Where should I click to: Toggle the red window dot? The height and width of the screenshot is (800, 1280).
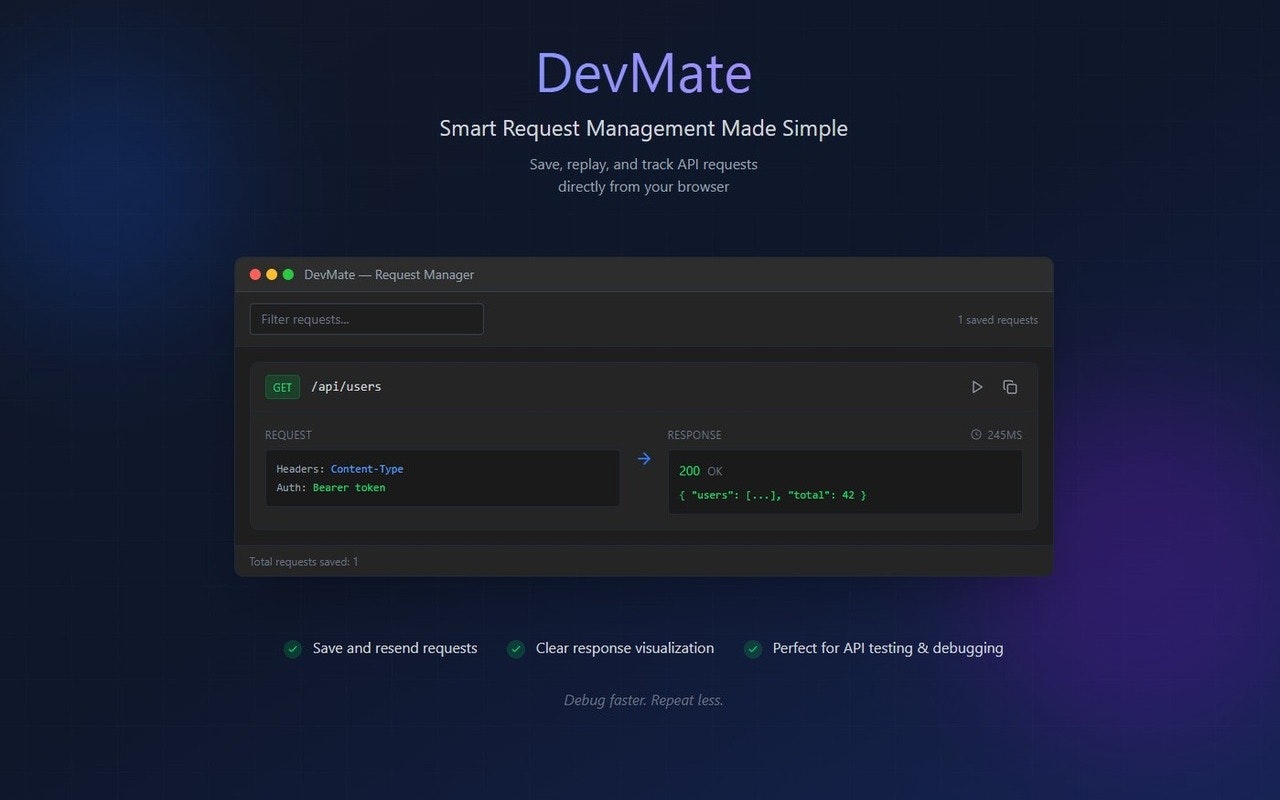tap(255, 274)
